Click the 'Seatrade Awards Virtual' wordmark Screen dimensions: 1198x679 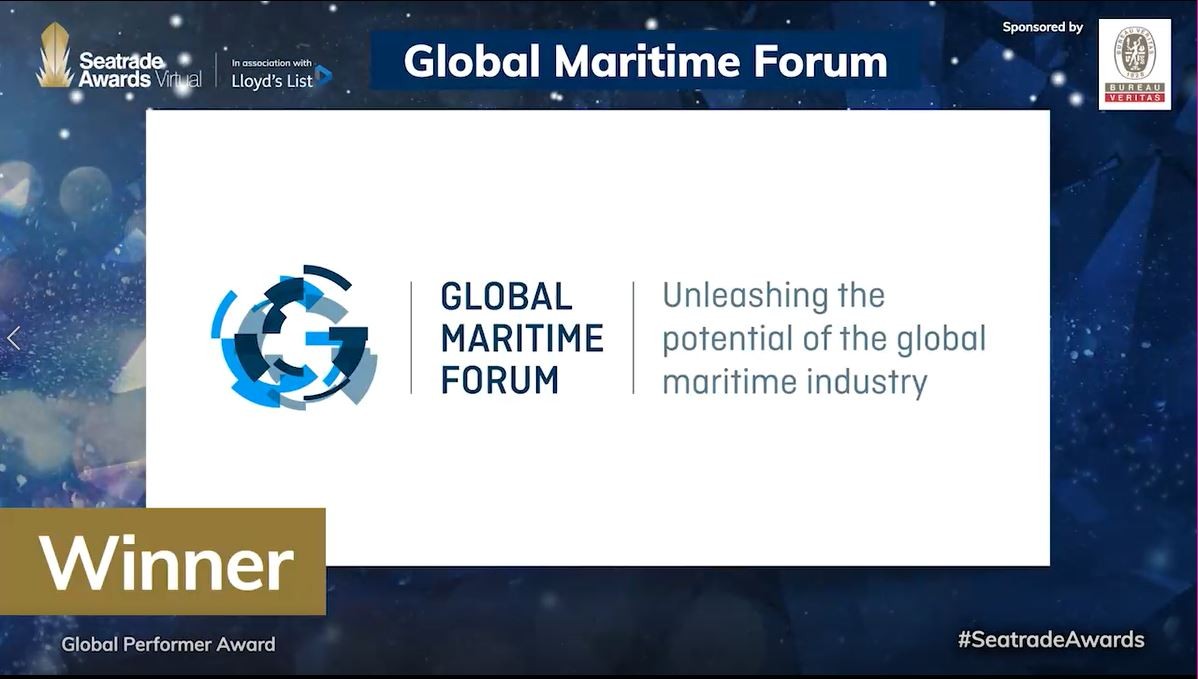(x=141, y=70)
